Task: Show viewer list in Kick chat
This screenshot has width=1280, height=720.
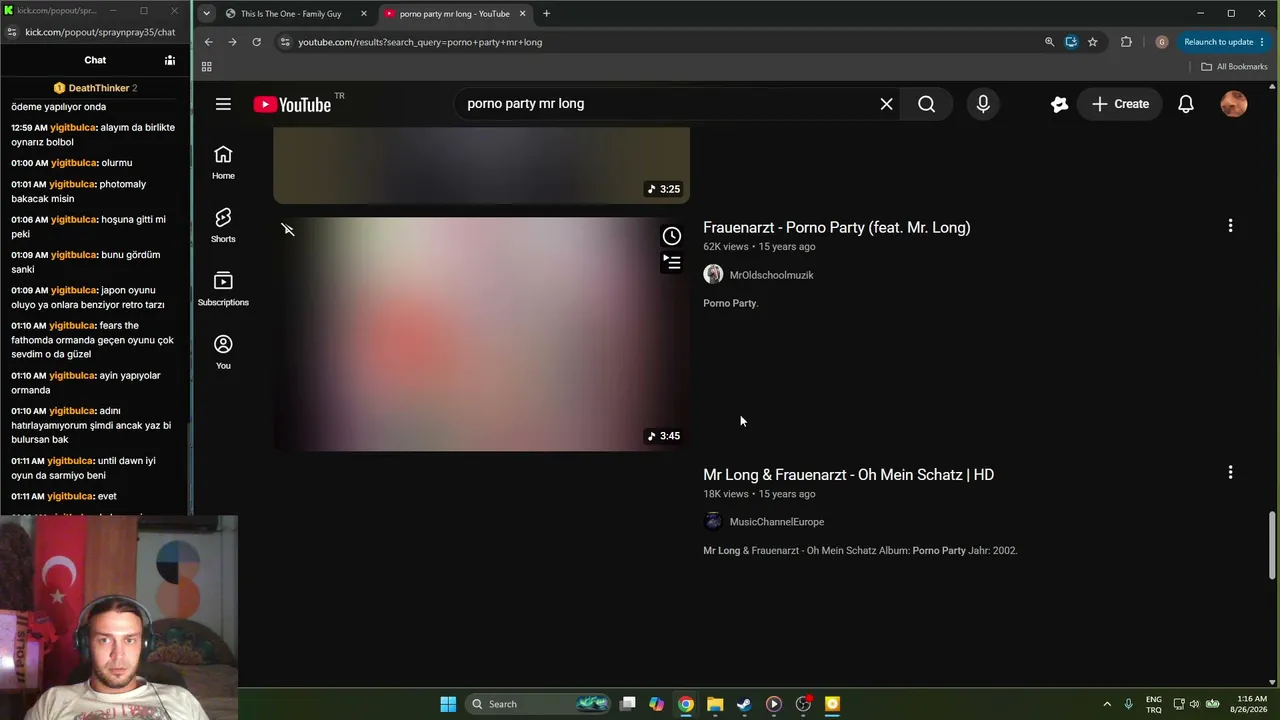Action: tap(170, 60)
